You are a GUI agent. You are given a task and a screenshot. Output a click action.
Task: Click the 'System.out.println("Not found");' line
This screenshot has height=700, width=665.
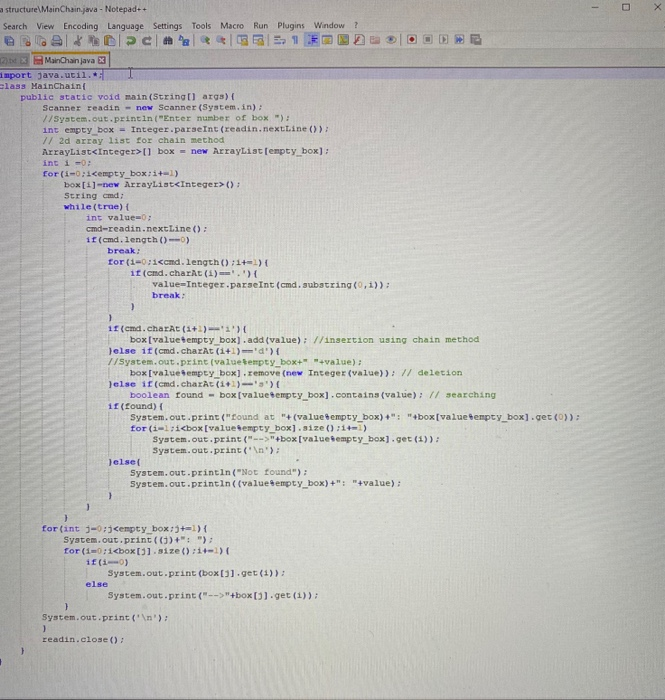point(219,472)
